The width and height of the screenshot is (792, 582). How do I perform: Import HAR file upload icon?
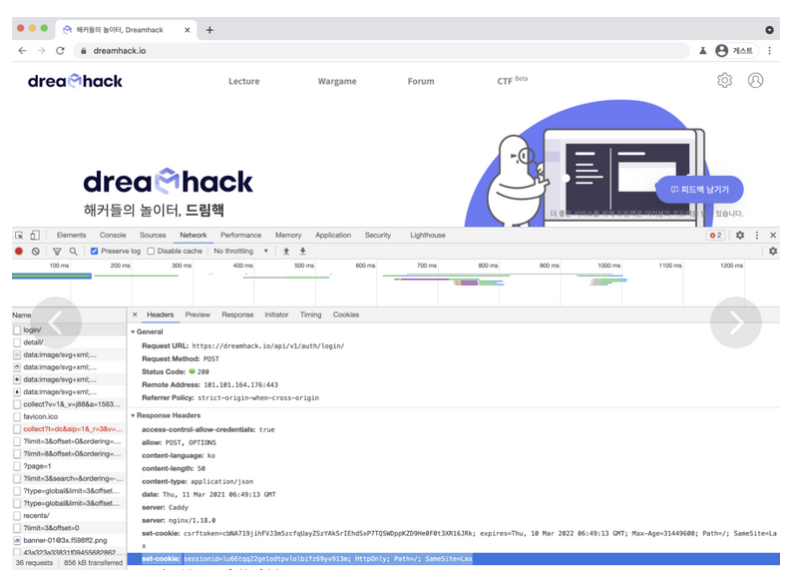click(x=286, y=251)
